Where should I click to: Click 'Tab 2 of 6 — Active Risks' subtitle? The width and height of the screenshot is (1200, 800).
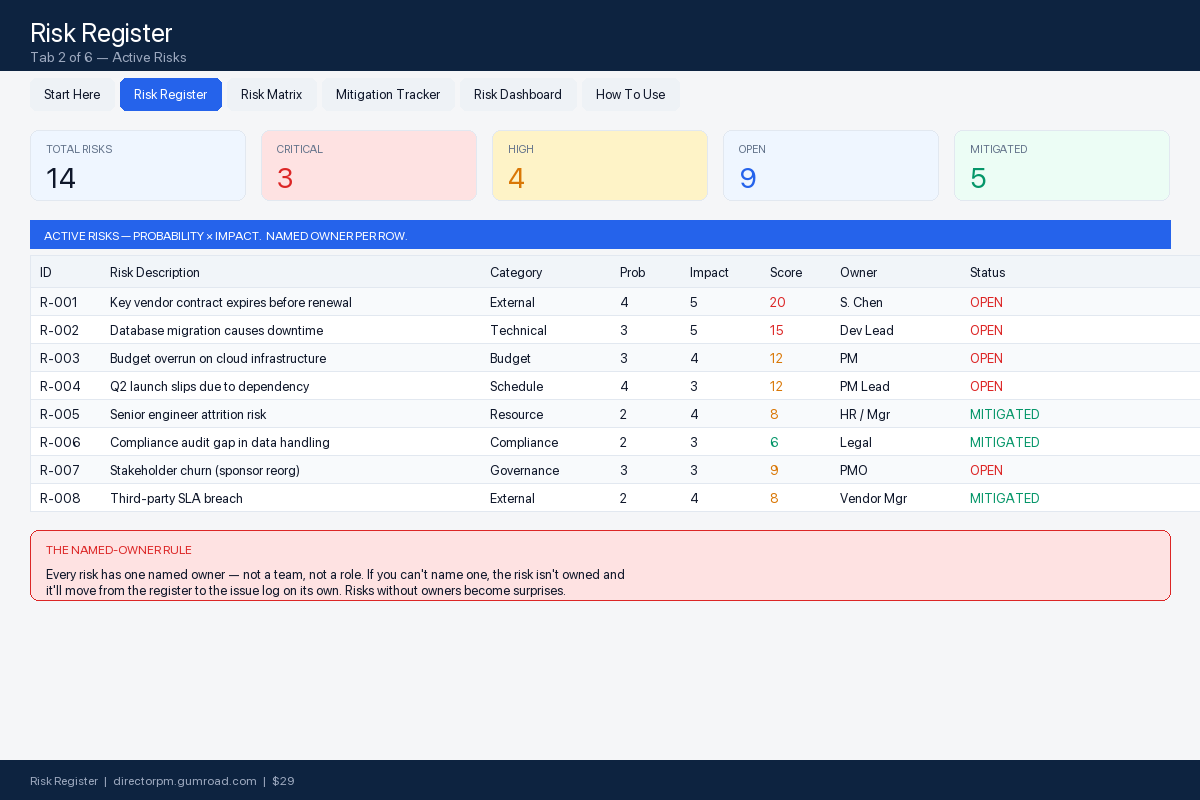(108, 58)
